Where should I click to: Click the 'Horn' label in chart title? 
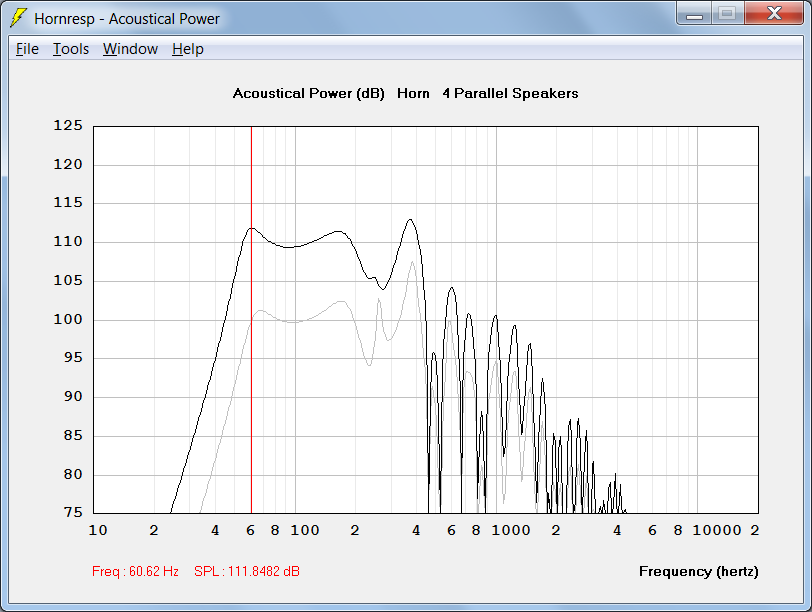point(413,93)
